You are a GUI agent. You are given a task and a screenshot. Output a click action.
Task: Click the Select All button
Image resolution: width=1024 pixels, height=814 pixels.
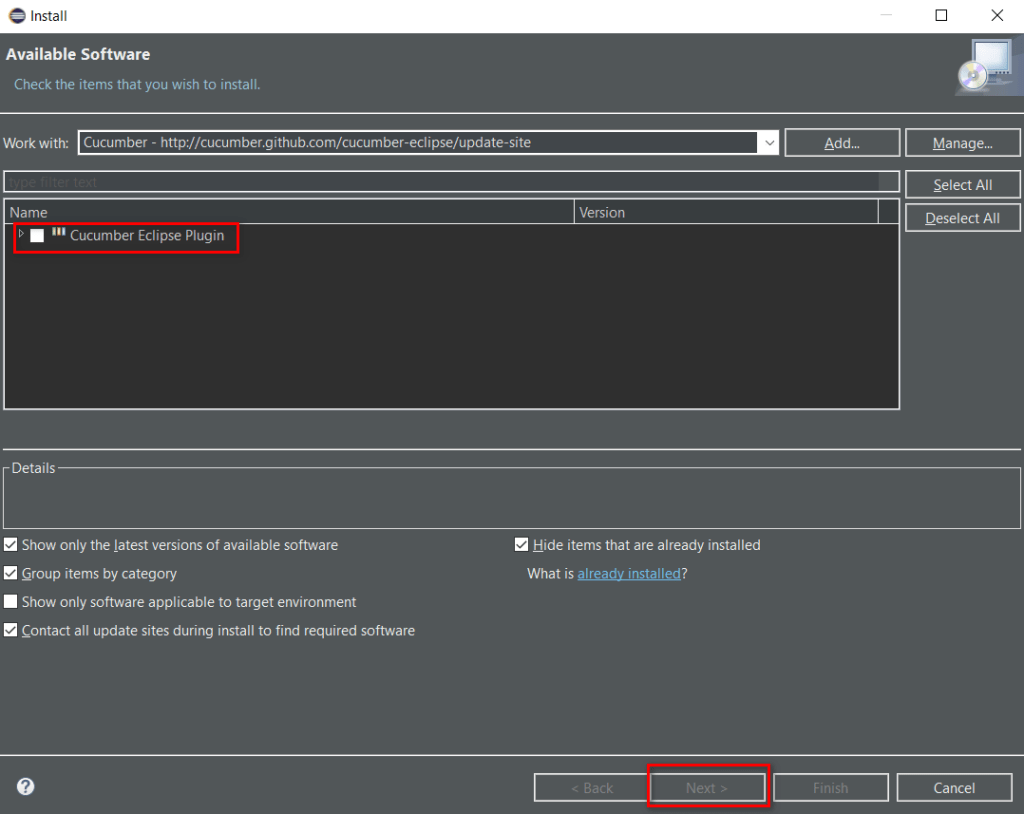coord(962,185)
